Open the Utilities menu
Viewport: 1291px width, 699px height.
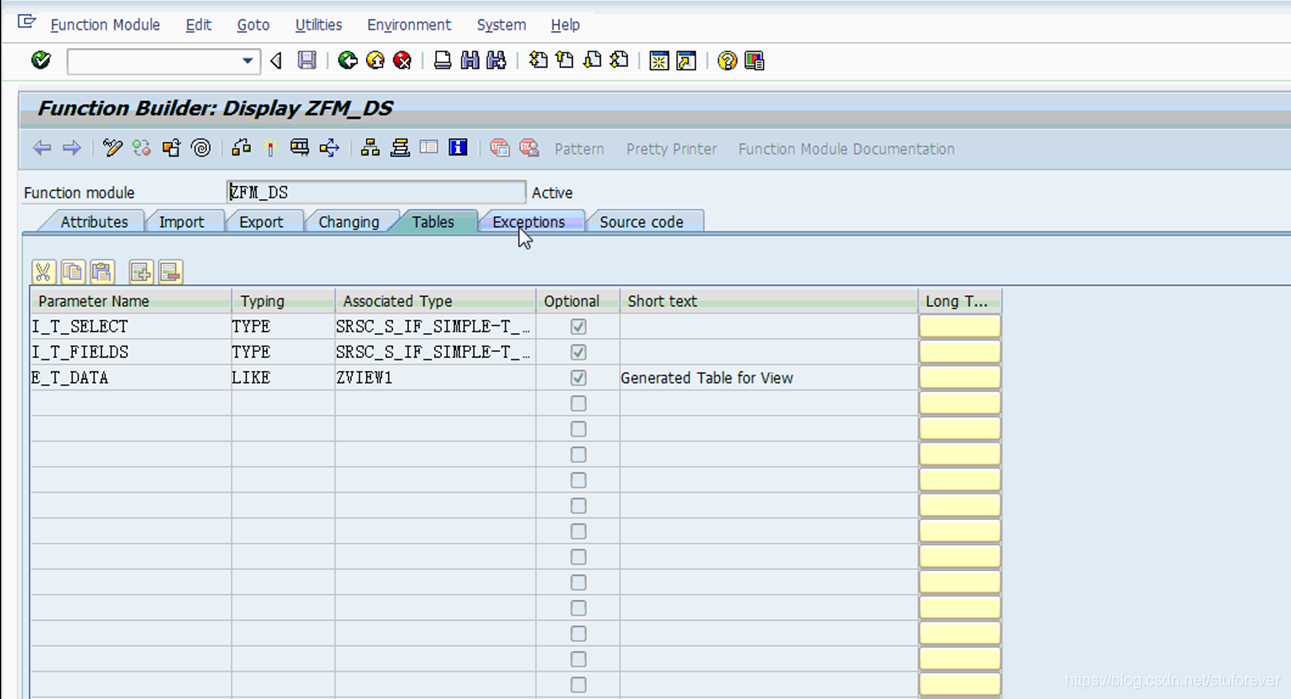(x=318, y=25)
